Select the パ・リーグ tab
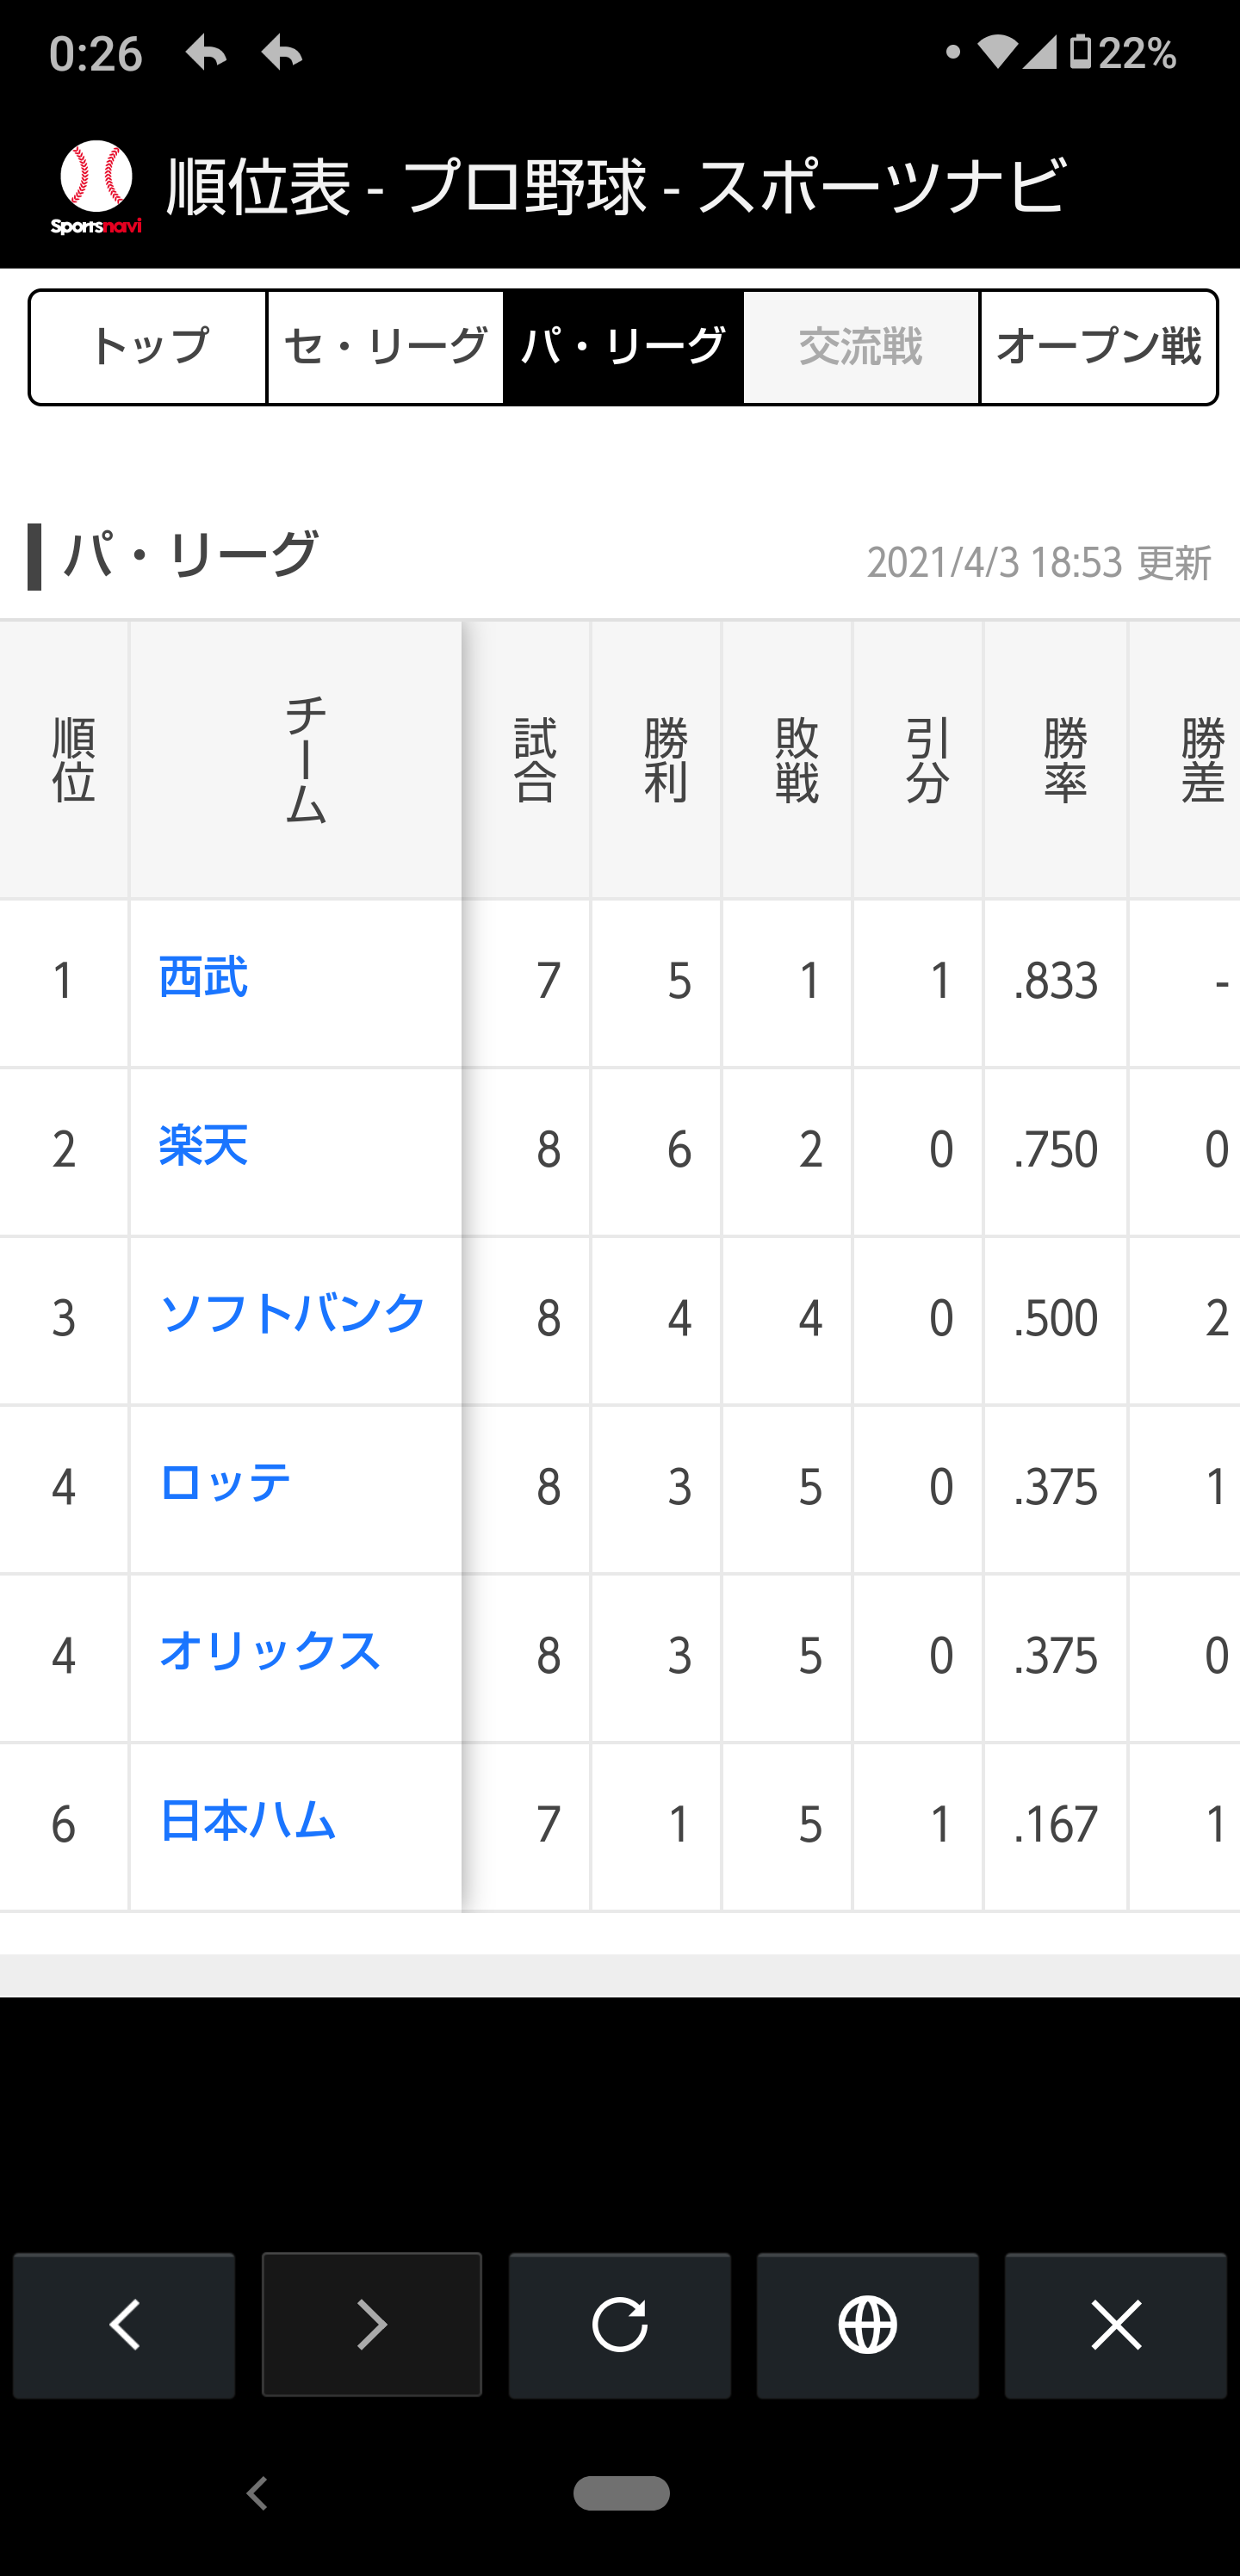The width and height of the screenshot is (1240, 2576). [622, 347]
